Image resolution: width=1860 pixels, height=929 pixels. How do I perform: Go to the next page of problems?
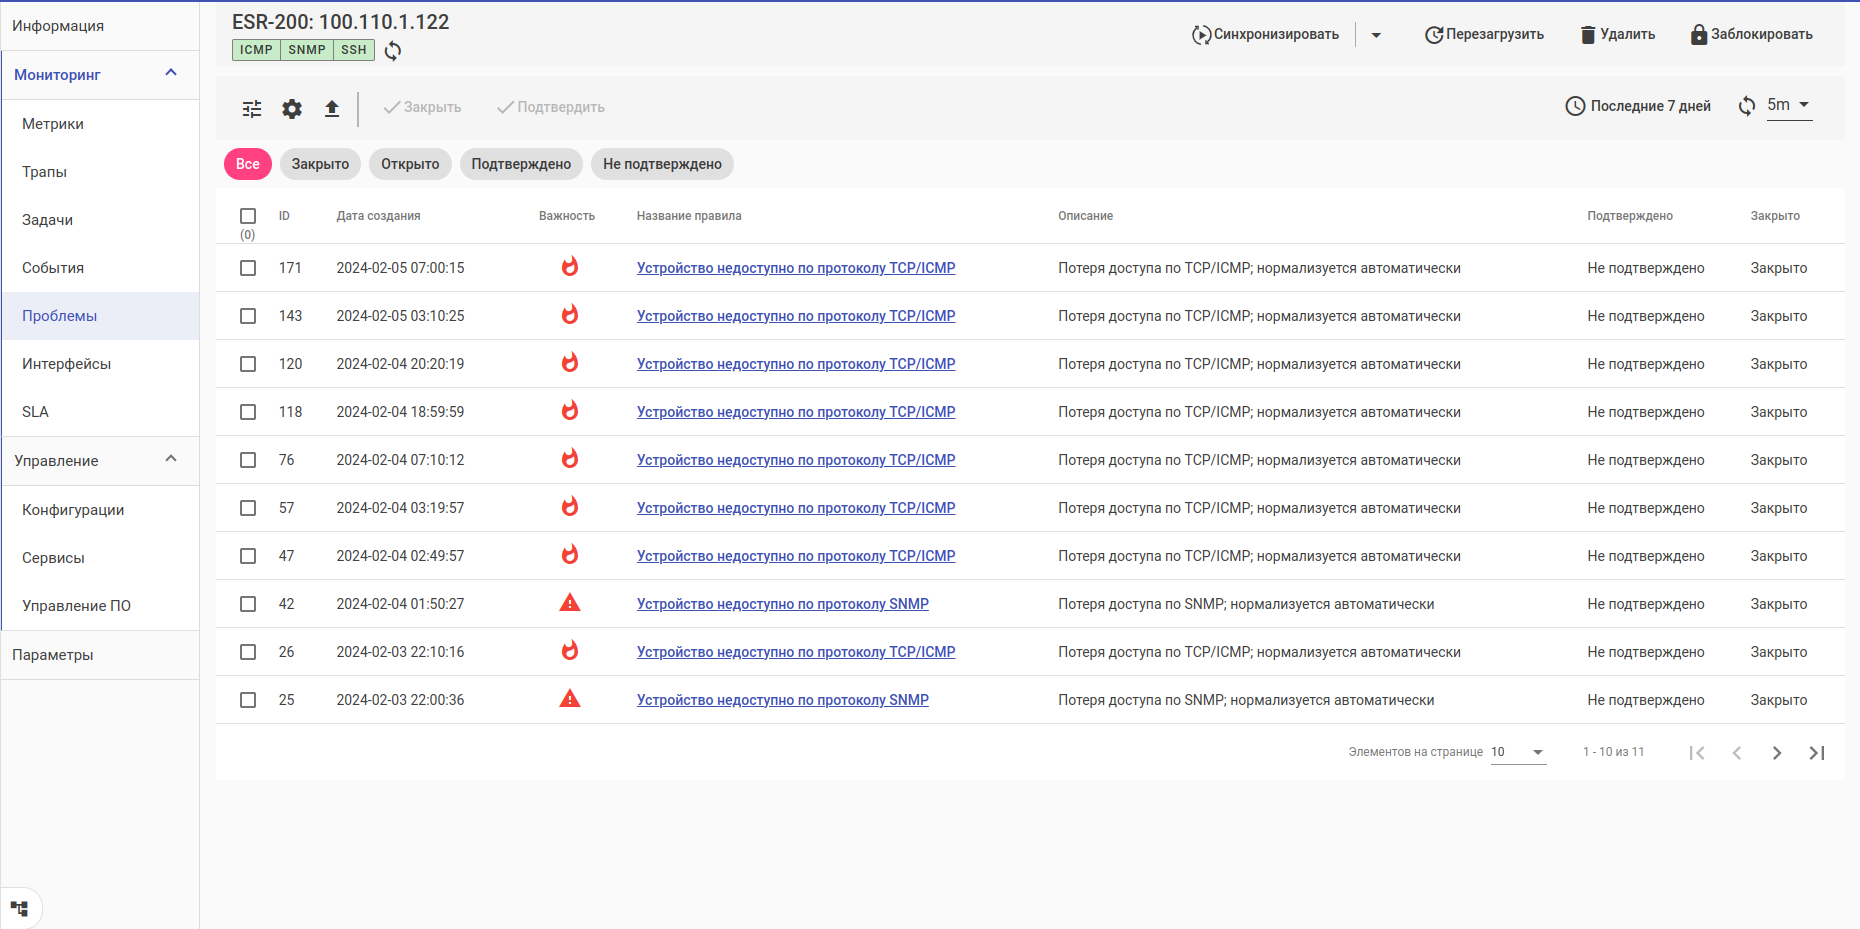(x=1777, y=753)
